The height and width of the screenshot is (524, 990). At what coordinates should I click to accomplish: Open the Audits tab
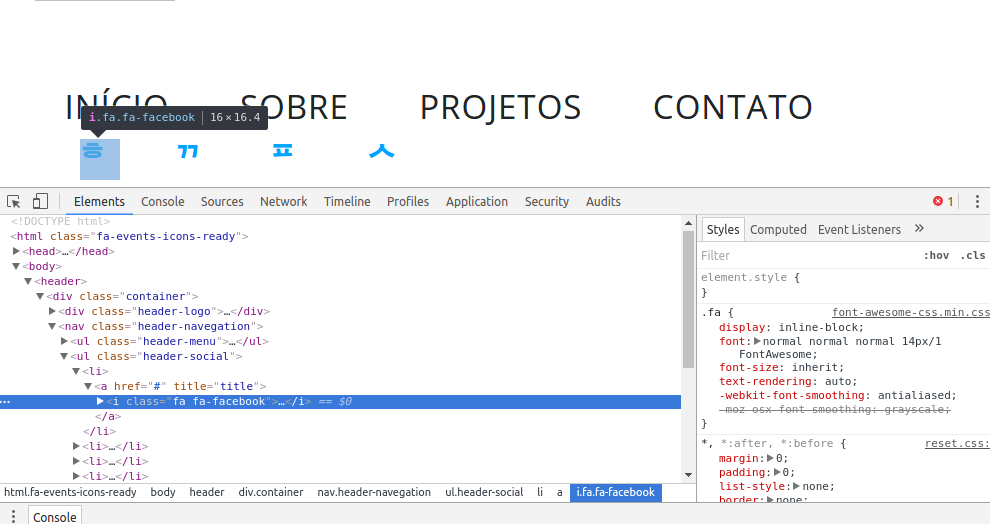pyautogui.click(x=603, y=201)
